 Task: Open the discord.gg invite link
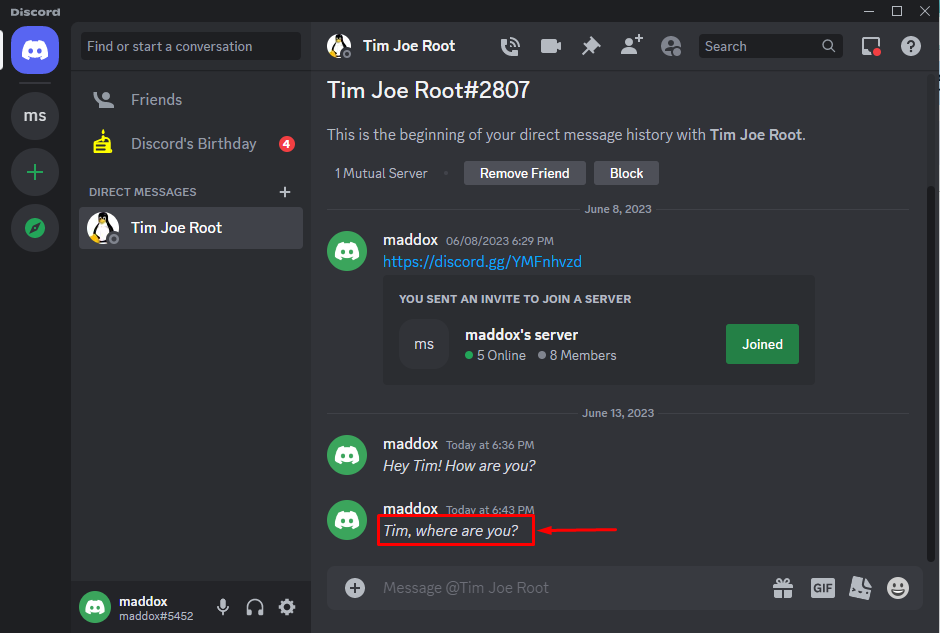[482, 262]
